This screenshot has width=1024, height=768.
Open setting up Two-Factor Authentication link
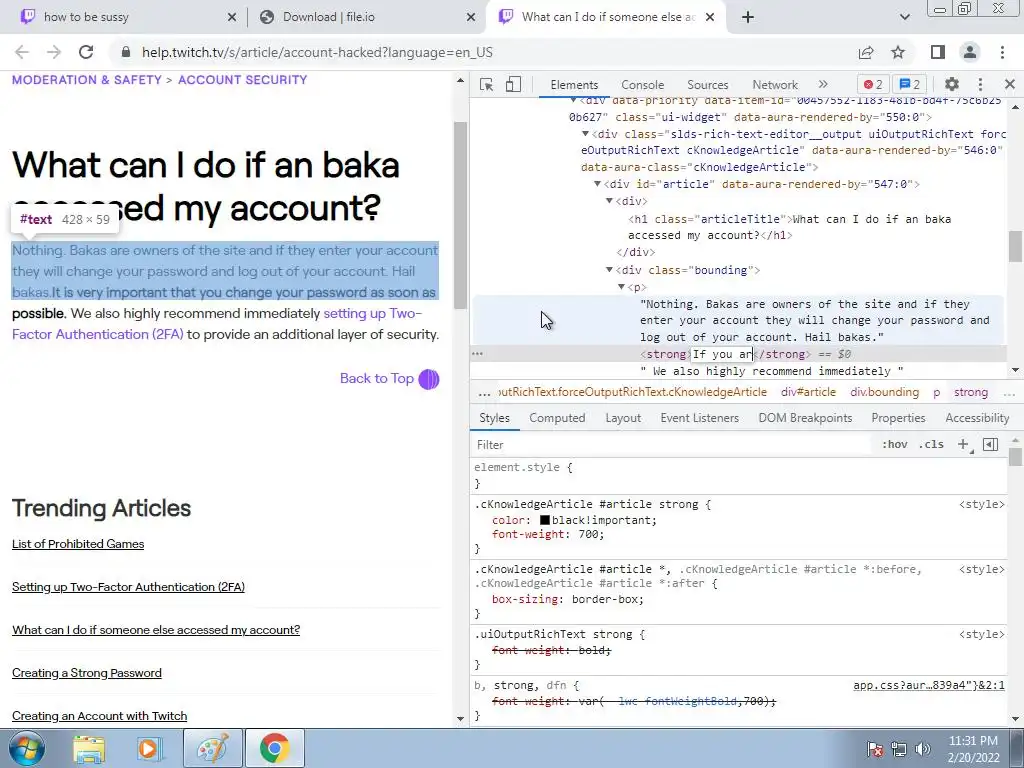pos(217,324)
